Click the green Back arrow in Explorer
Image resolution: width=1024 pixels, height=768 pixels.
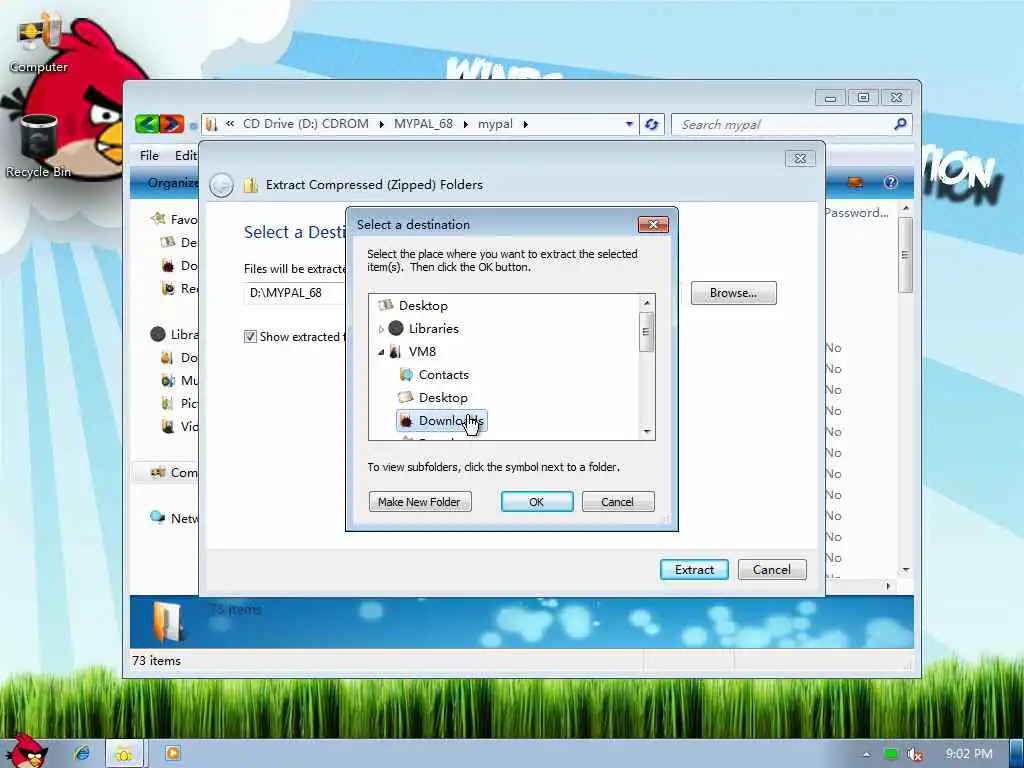click(x=148, y=123)
